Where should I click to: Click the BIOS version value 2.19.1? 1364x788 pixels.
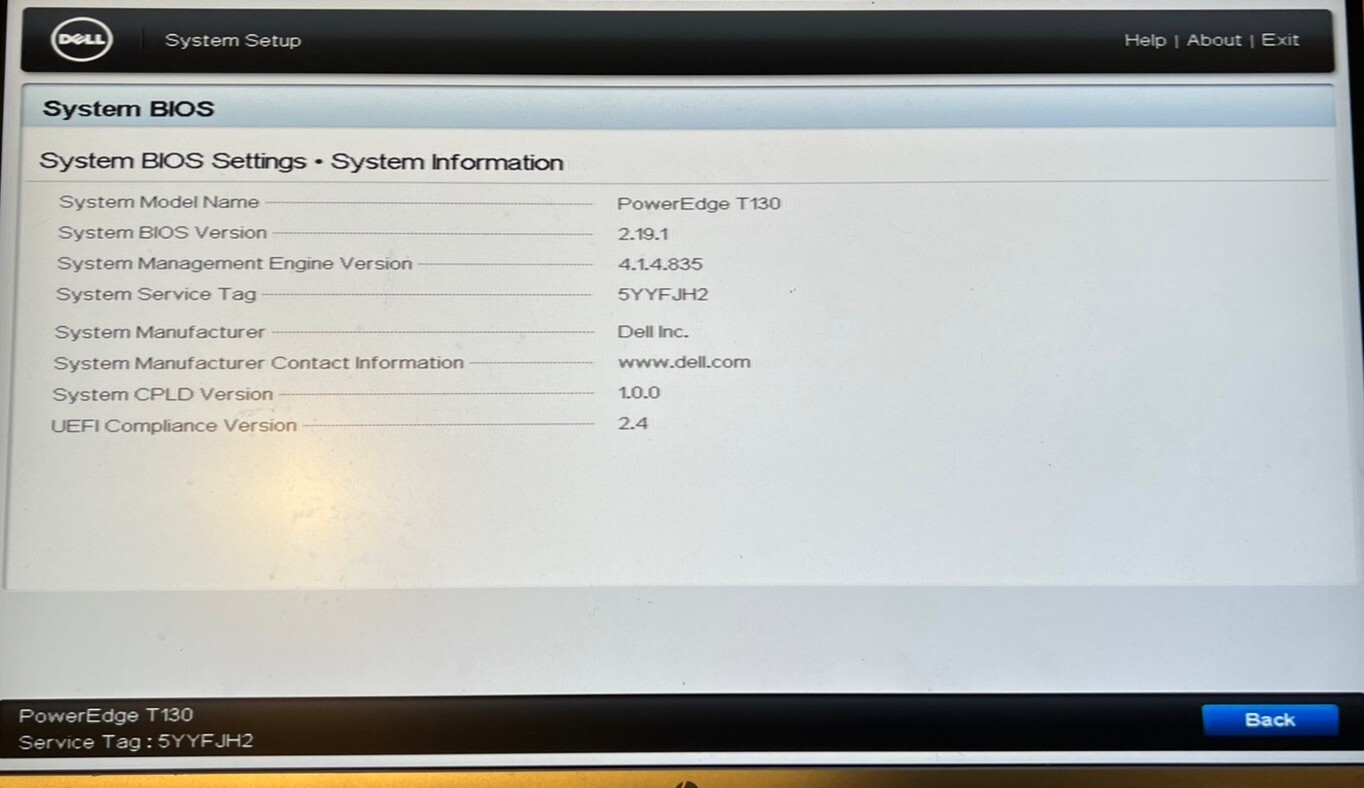(x=643, y=234)
